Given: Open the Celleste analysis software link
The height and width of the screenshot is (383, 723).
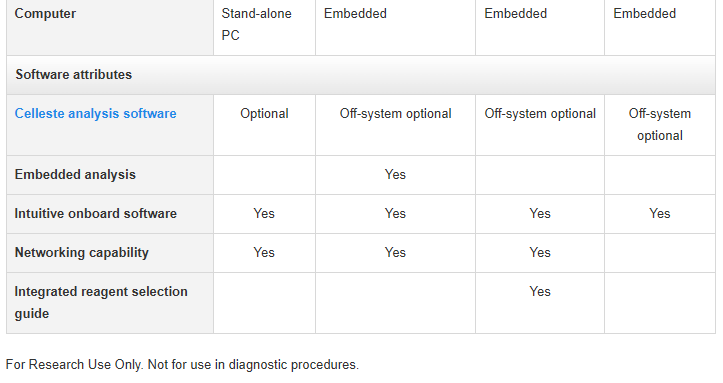Looking at the screenshot, I should (x=95, y=113).
